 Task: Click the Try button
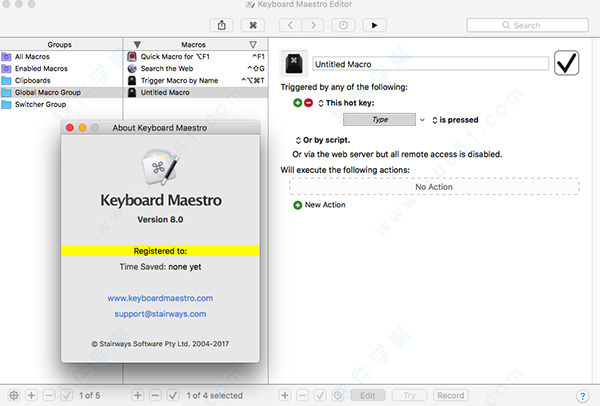click(x=409, y=395)
